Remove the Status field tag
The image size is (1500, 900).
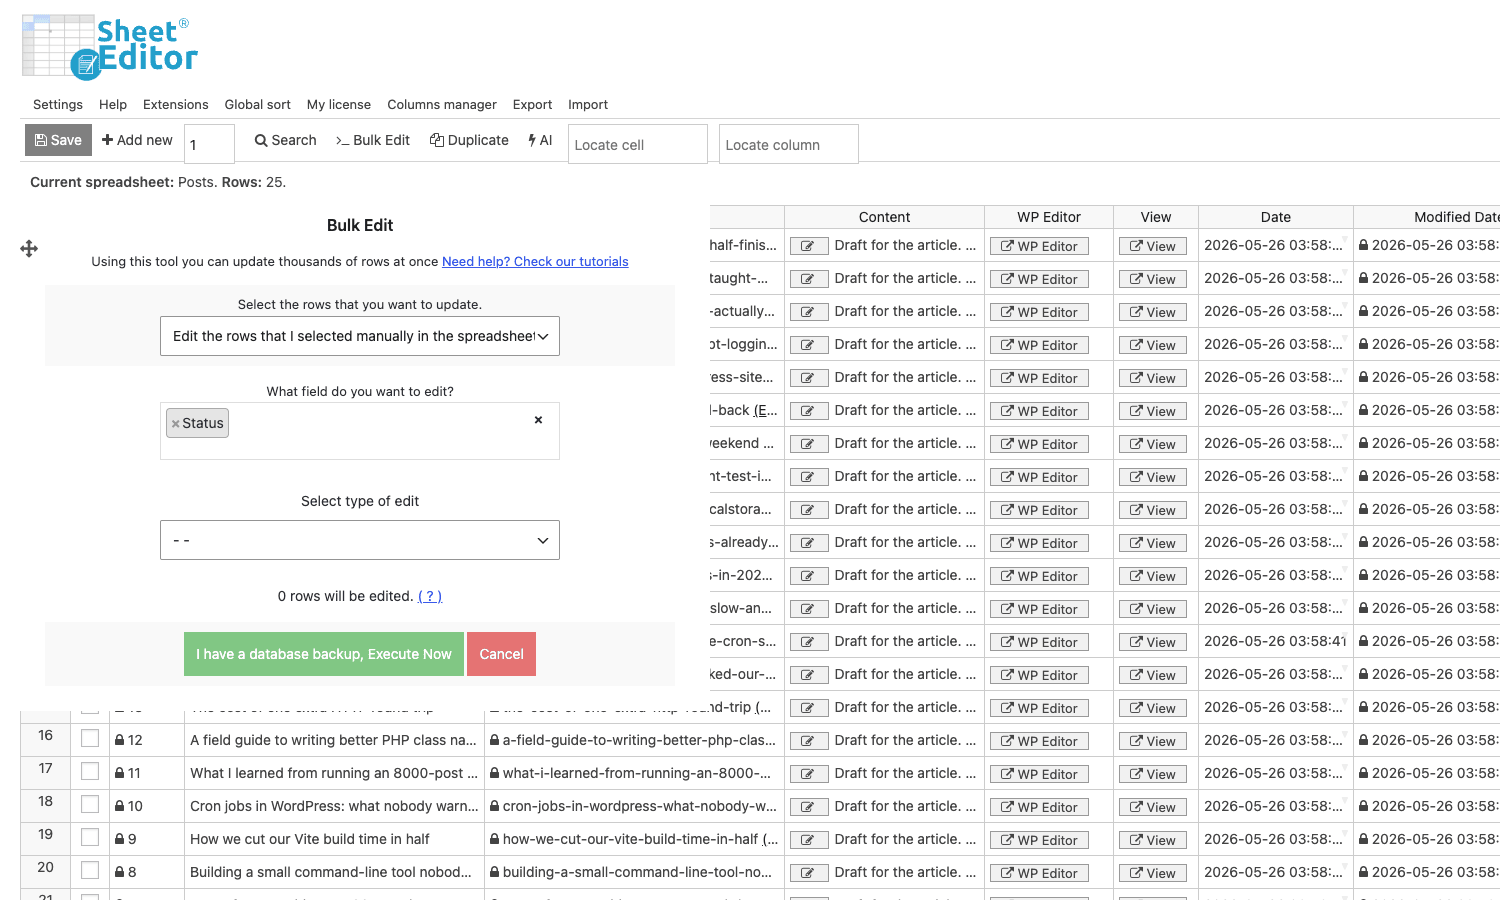(176, 424)
